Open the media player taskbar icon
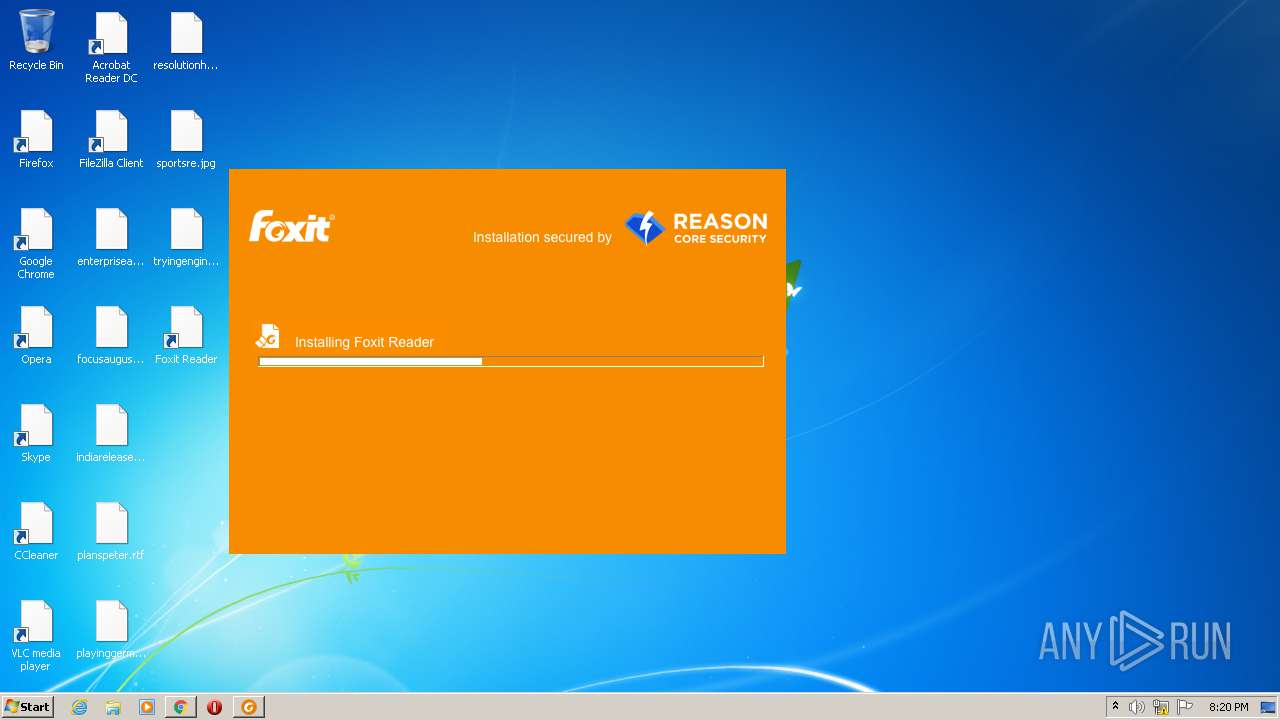Image resolution: width=1280 pixels, height=720 pixels. [x=147, y=707]
